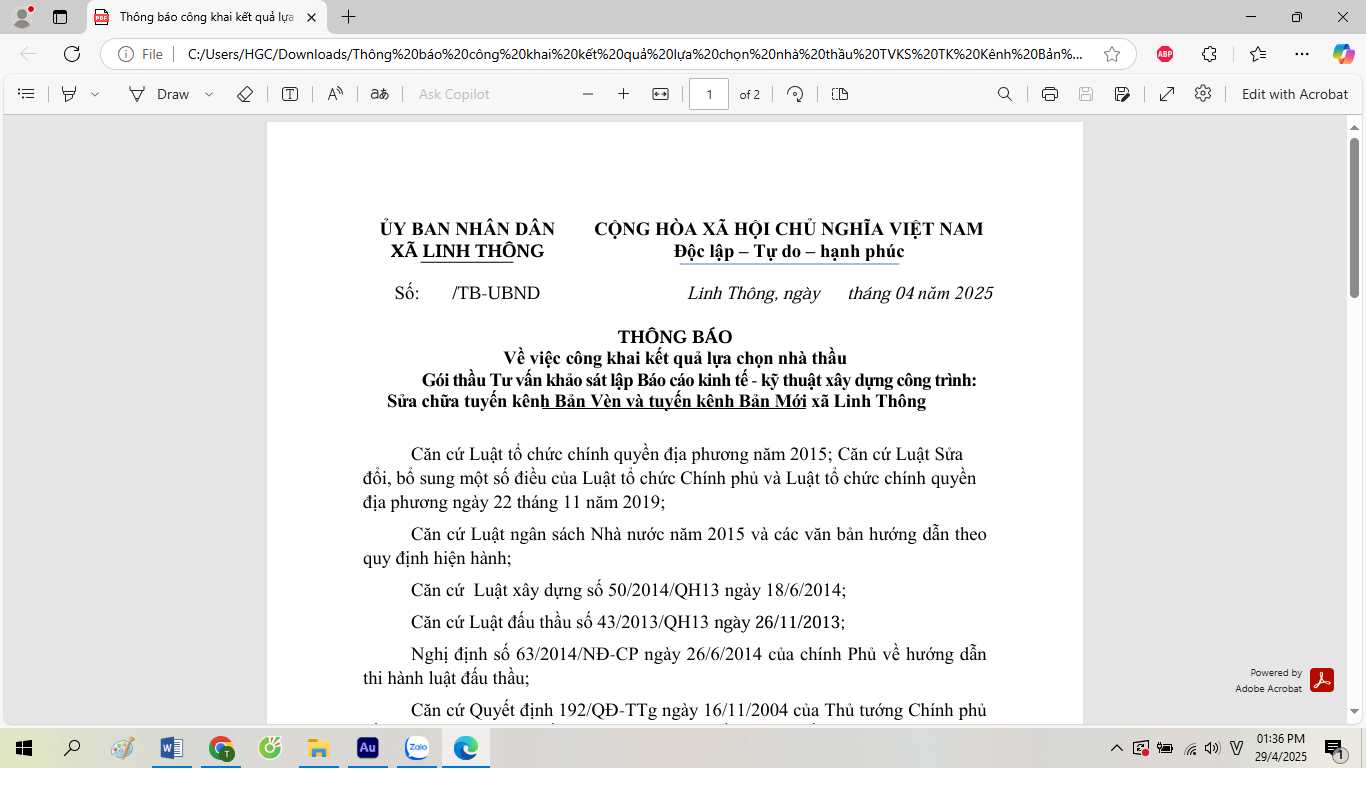Print the PDF document
Image resolution: width=1366 pixels, height=786 pixels.
[x=1050, y=94]
